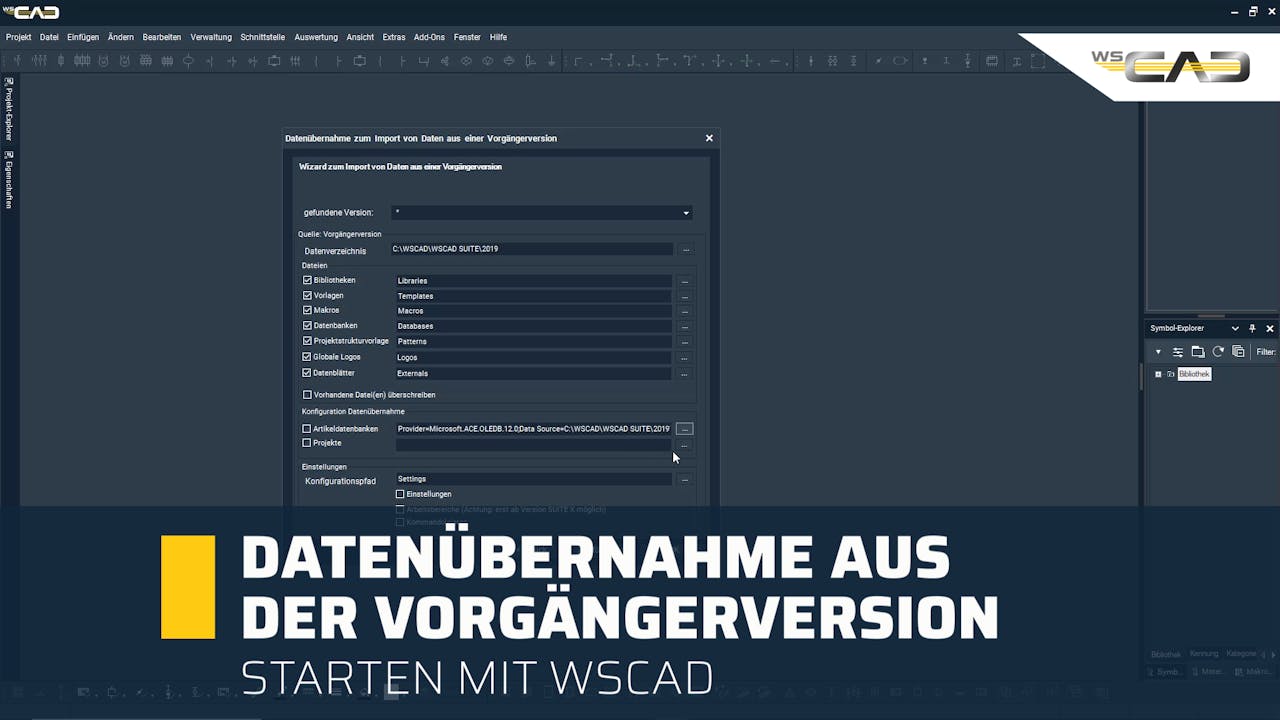Click the refresh icon in Symbol-Explorer
This screenshot has height=720, width=1280.
(1218, 352)
